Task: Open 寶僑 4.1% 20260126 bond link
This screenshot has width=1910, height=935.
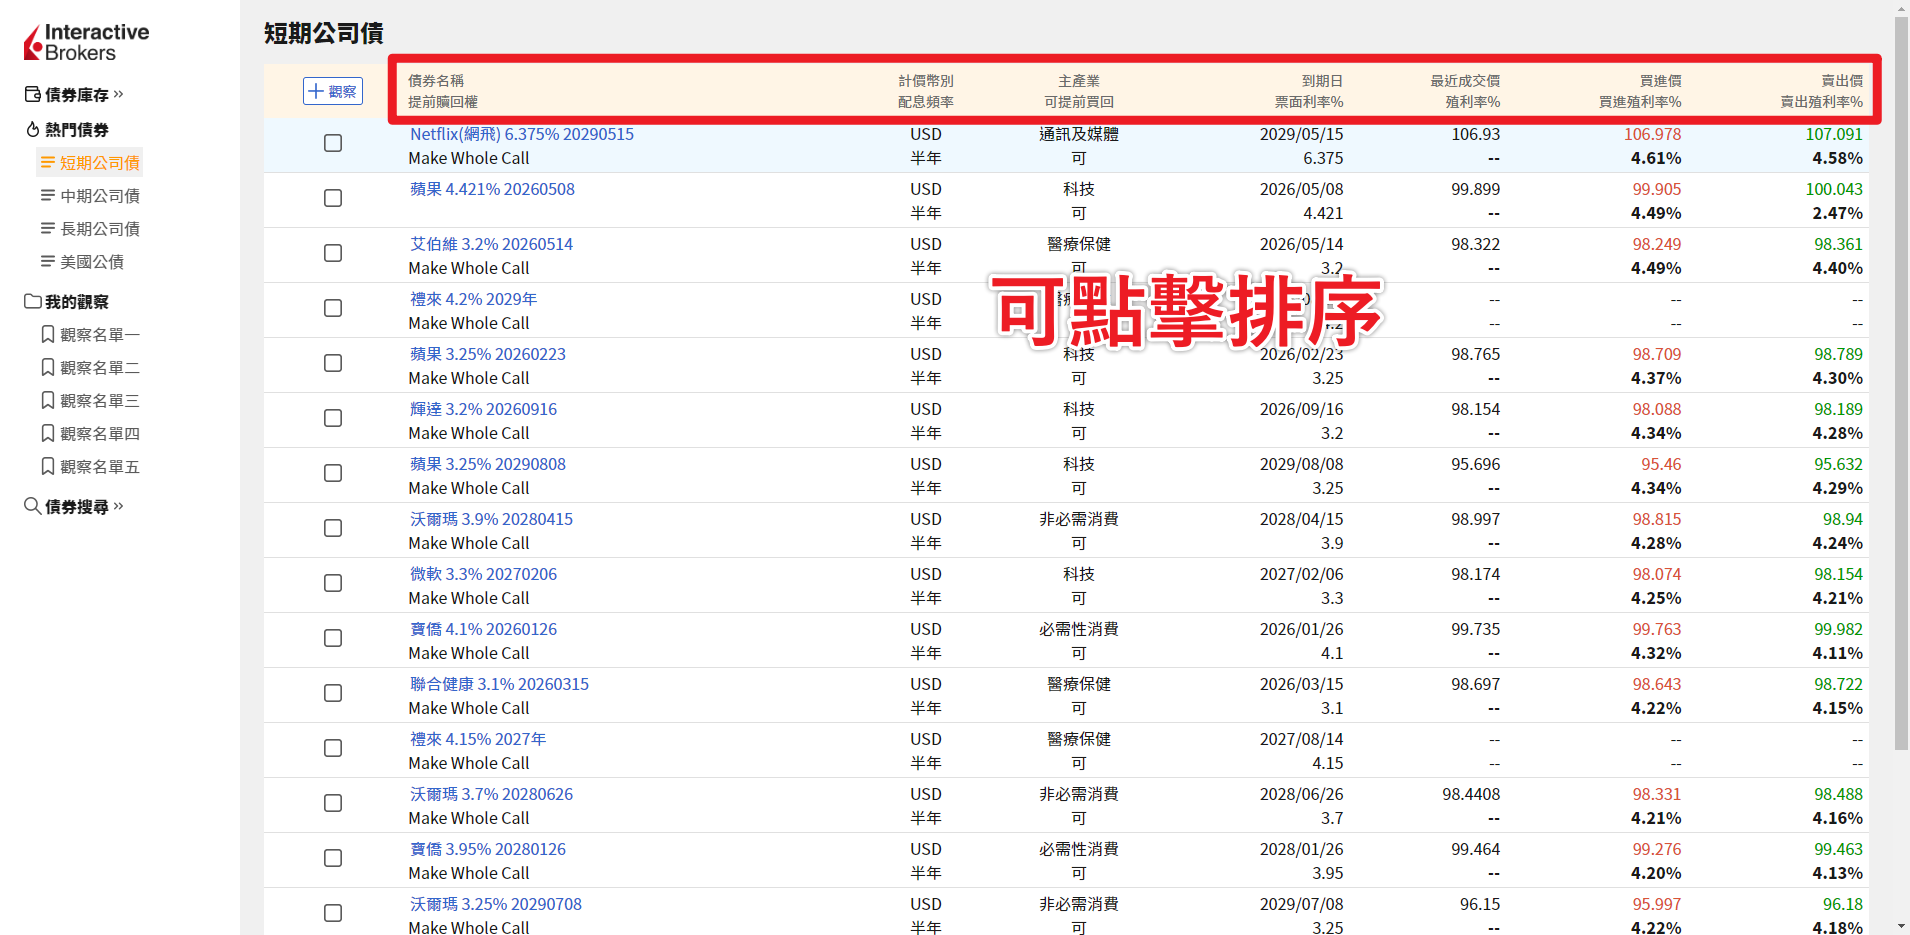Action: (x=484, y=629)
